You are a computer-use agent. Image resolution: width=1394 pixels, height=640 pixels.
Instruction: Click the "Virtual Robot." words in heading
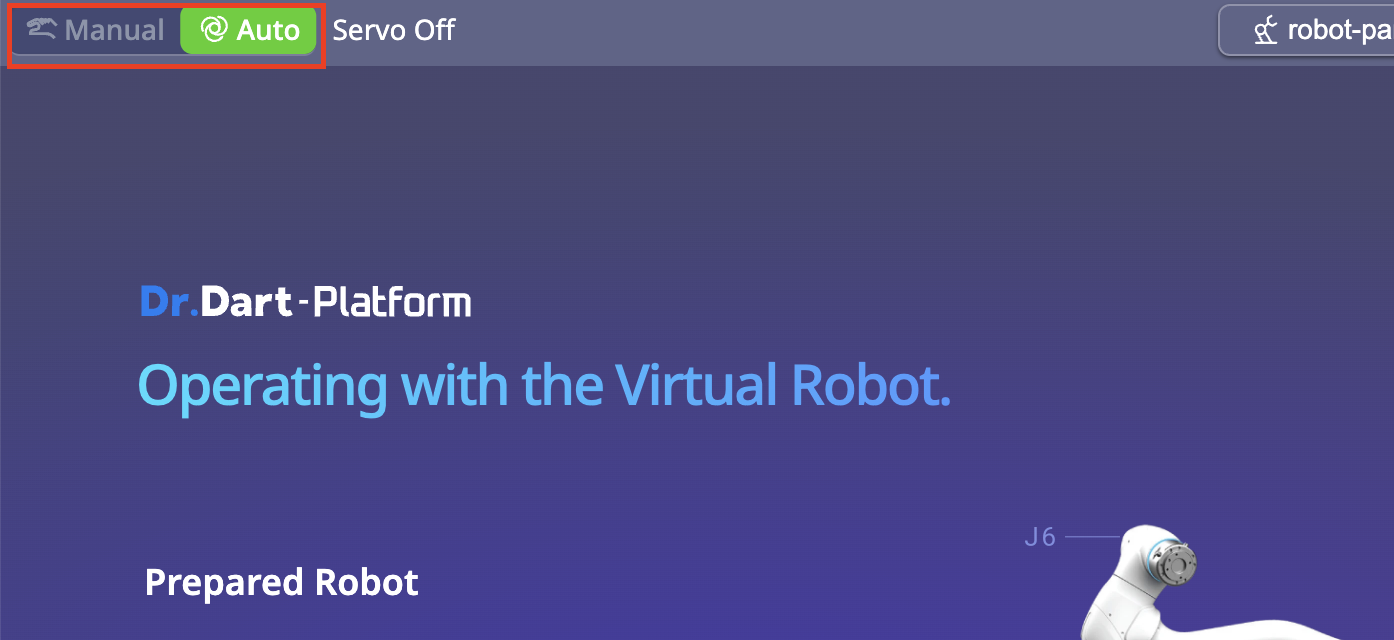(x=781, y=385)
